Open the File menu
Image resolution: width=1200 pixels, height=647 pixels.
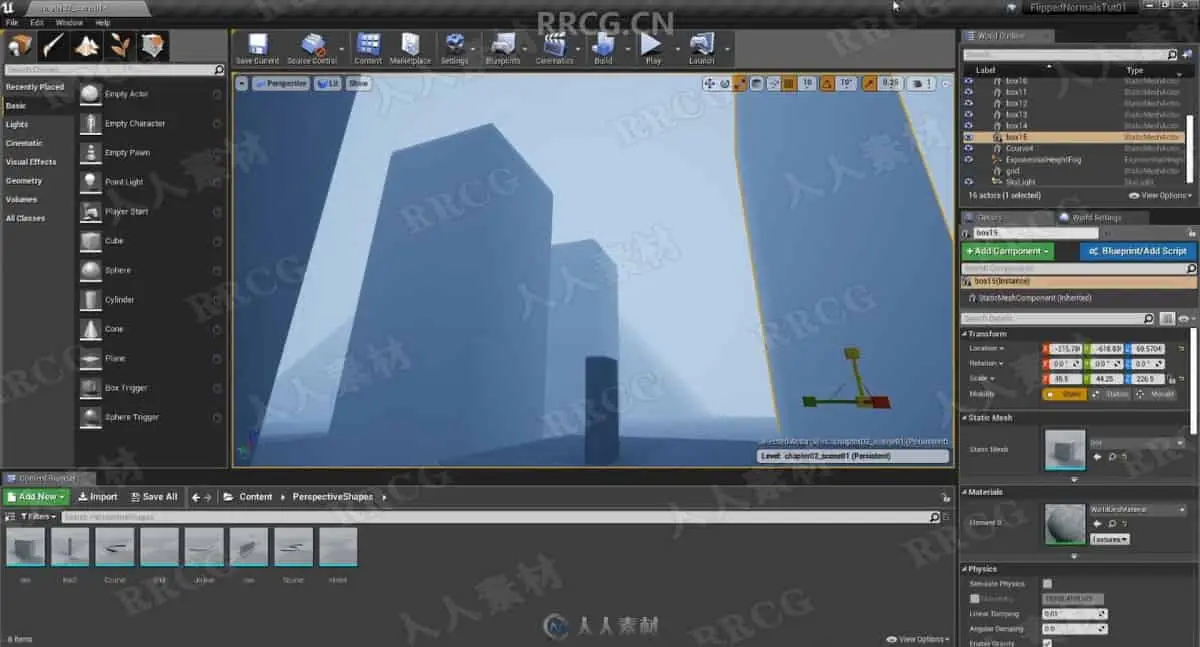coord(12,22)
